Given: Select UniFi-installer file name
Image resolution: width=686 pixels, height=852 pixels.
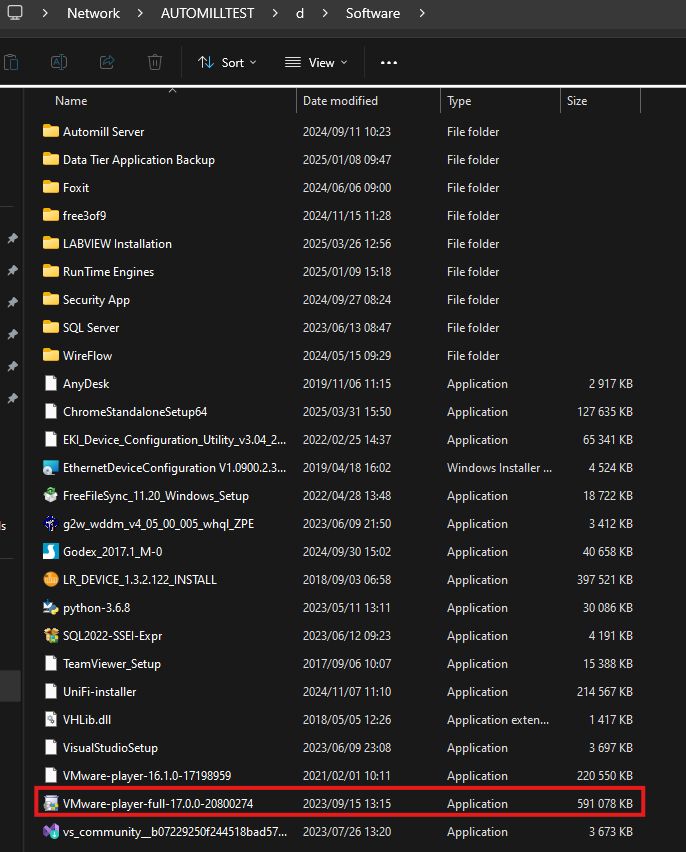Looking at the screenshot, I should coord(99,692).
